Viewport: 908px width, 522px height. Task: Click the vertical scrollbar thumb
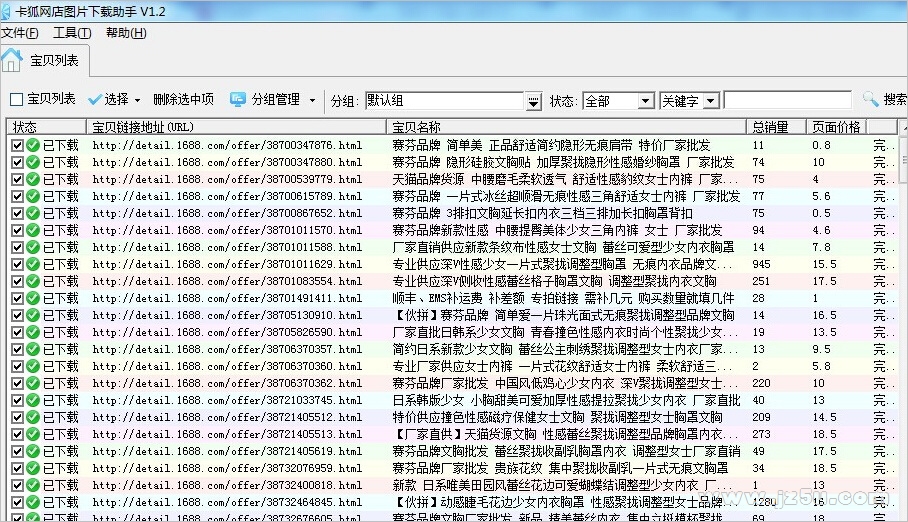point(903,158)
